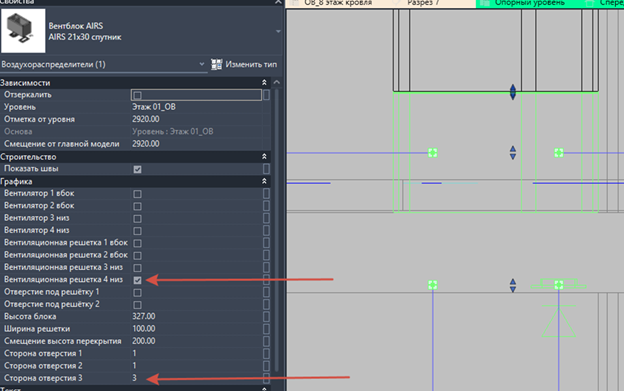Enable Отверстие под решётку 2 checkbox
The image size is (624, 391).
click(x=137, y=305)
